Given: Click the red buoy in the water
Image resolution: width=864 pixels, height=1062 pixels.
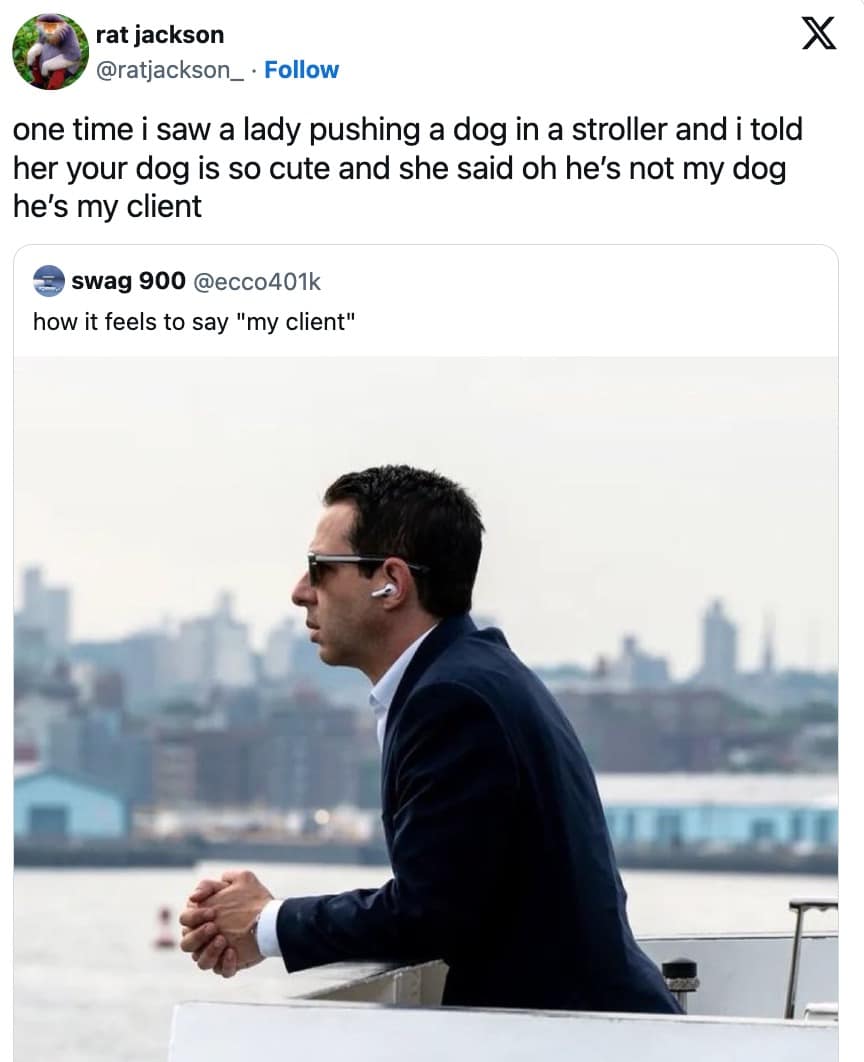Looking at the screenshot, I should click(x=165, y=928).
